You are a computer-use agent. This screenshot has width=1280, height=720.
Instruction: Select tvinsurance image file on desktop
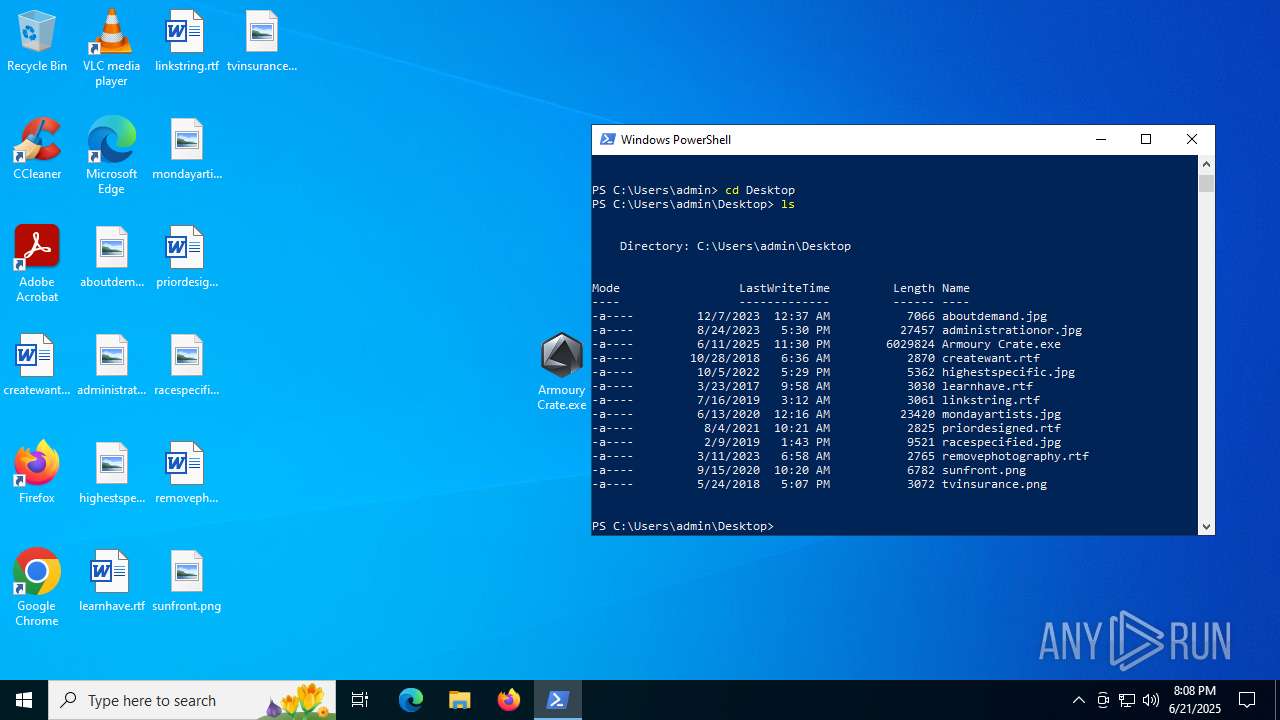click(x=262, y=42)
